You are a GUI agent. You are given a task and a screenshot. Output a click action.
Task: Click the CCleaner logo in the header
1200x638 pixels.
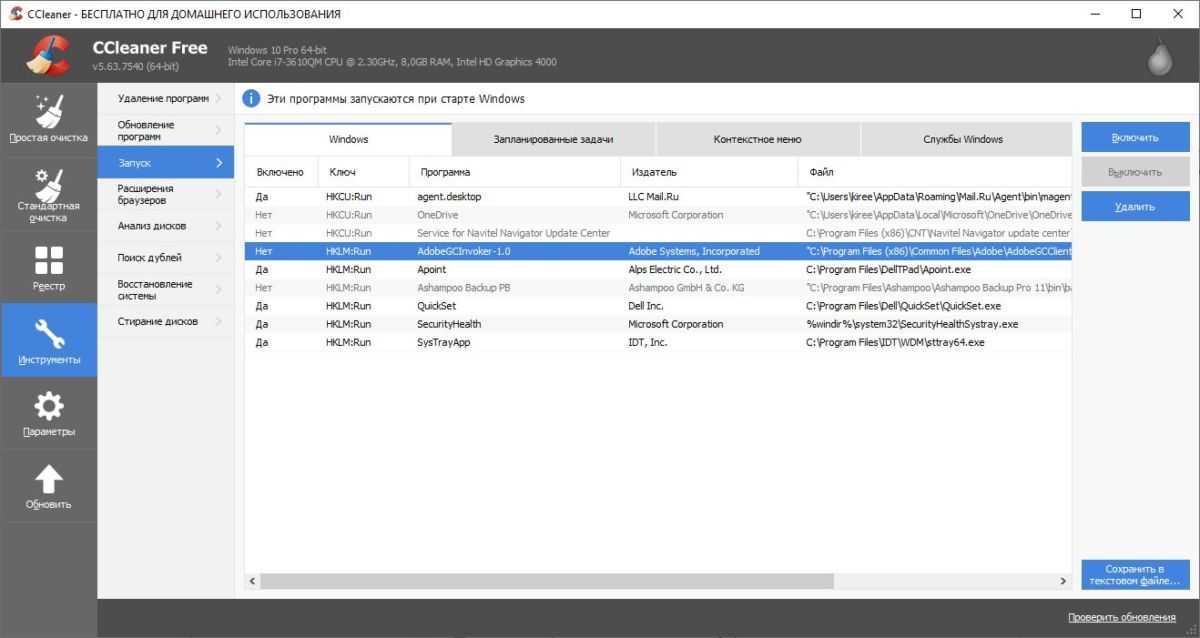(48, 56)
